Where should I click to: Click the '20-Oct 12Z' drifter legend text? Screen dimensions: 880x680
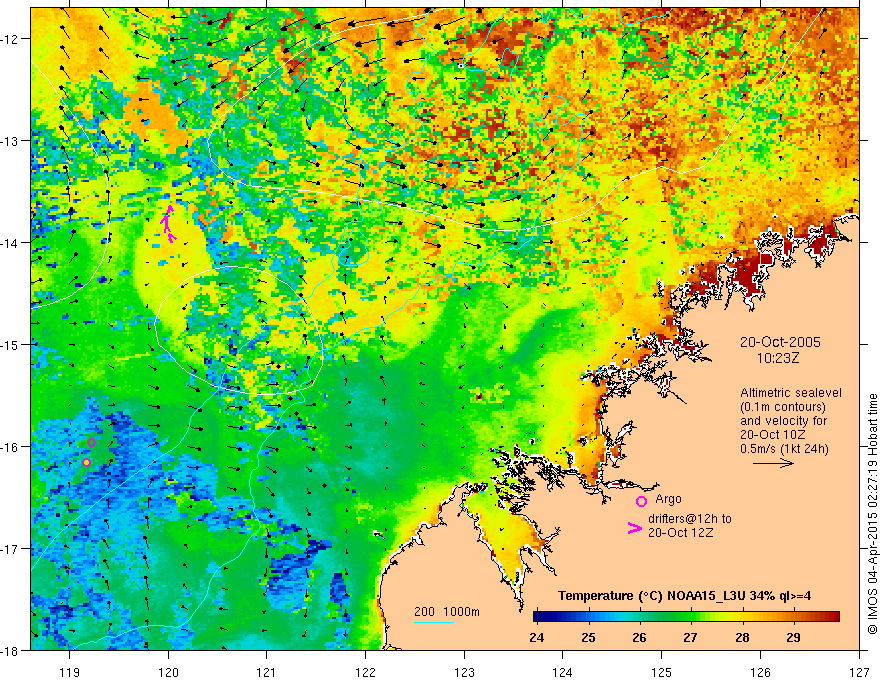click(x=681, y=533)
